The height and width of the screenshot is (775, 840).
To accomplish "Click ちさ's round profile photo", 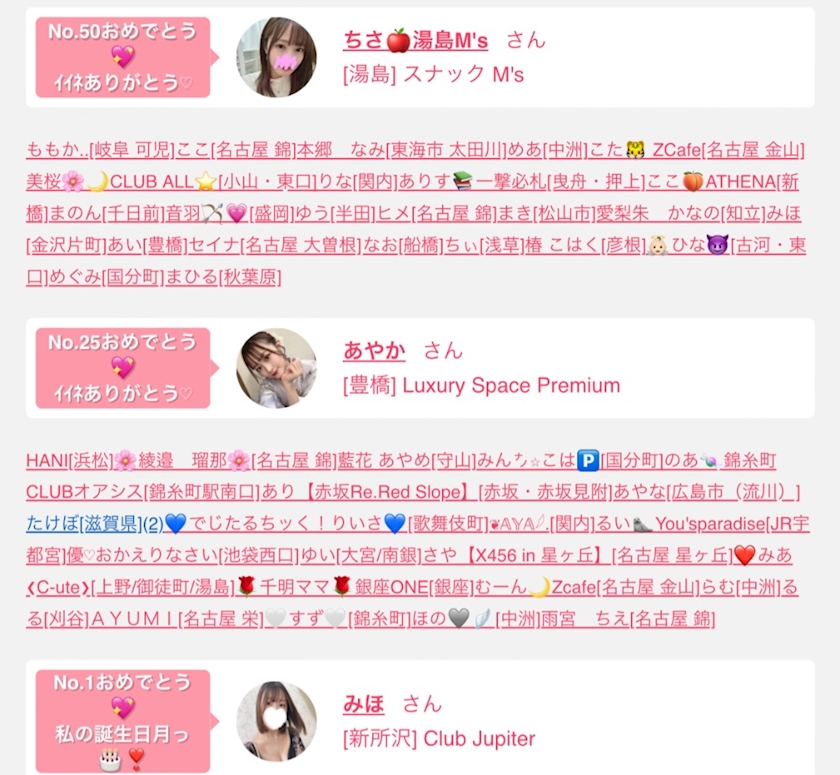I will (x=276, y=57).
